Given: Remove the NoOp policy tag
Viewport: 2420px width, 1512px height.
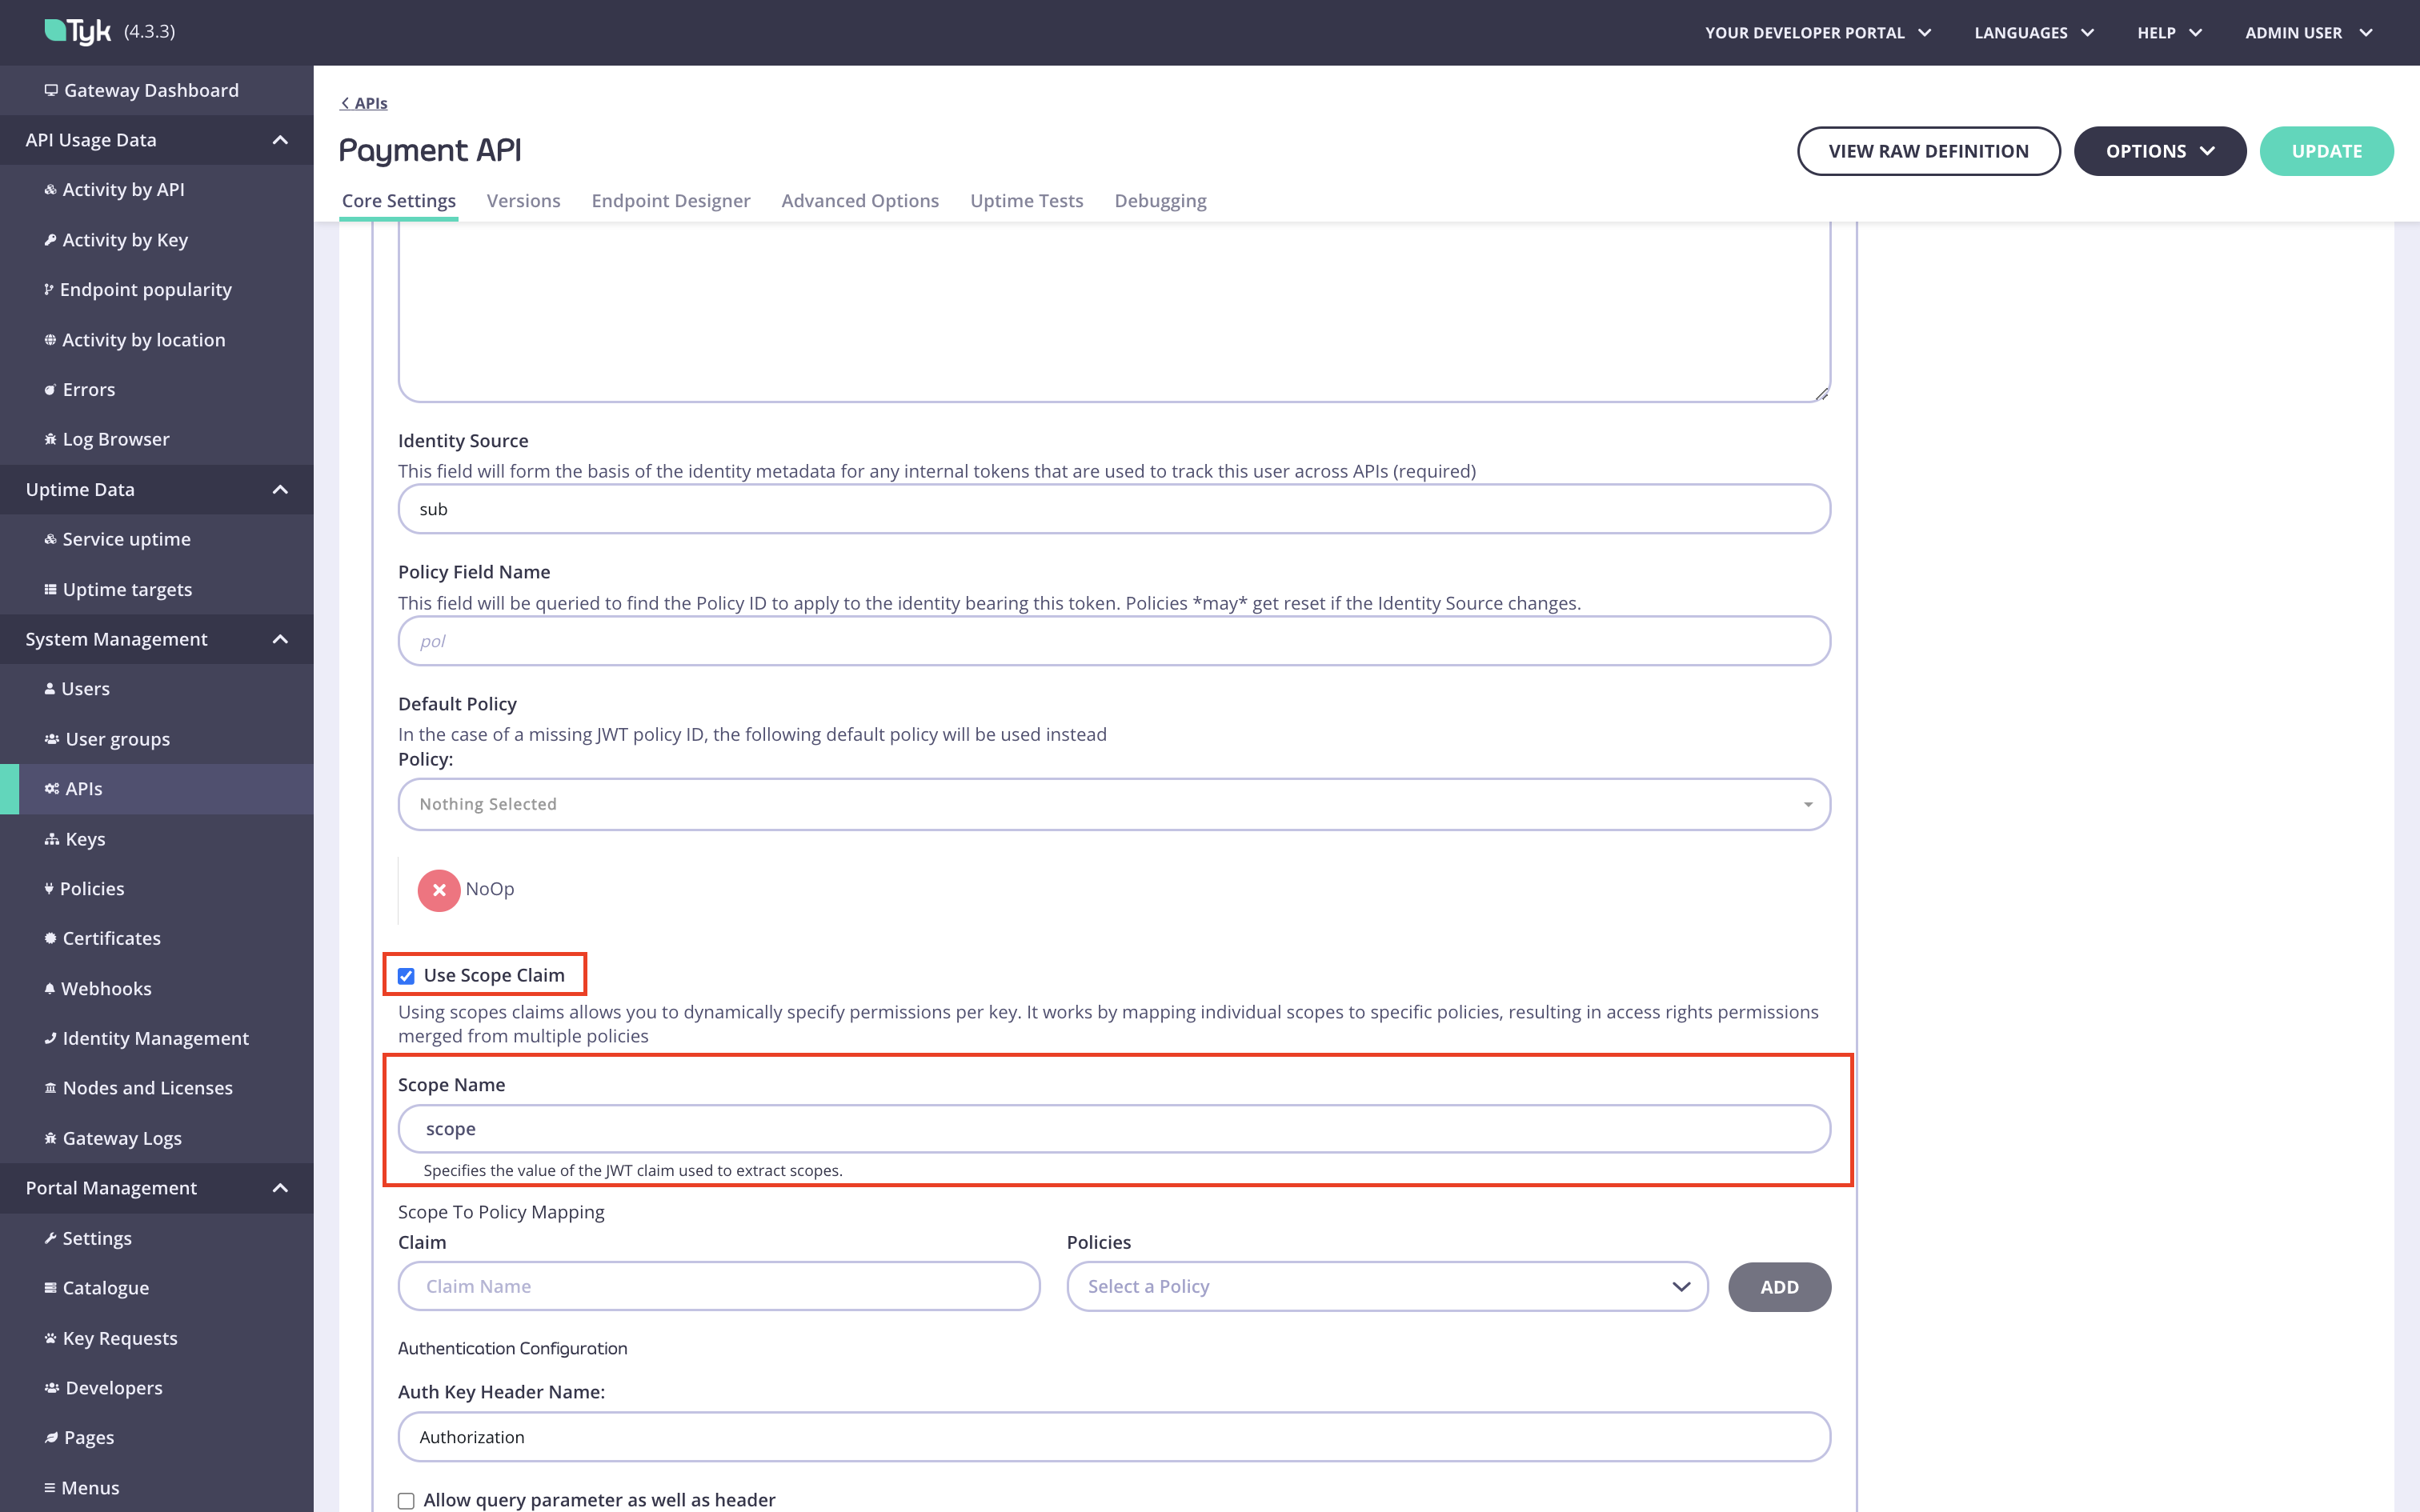Looking at the screenshot, I should point(439,889).
